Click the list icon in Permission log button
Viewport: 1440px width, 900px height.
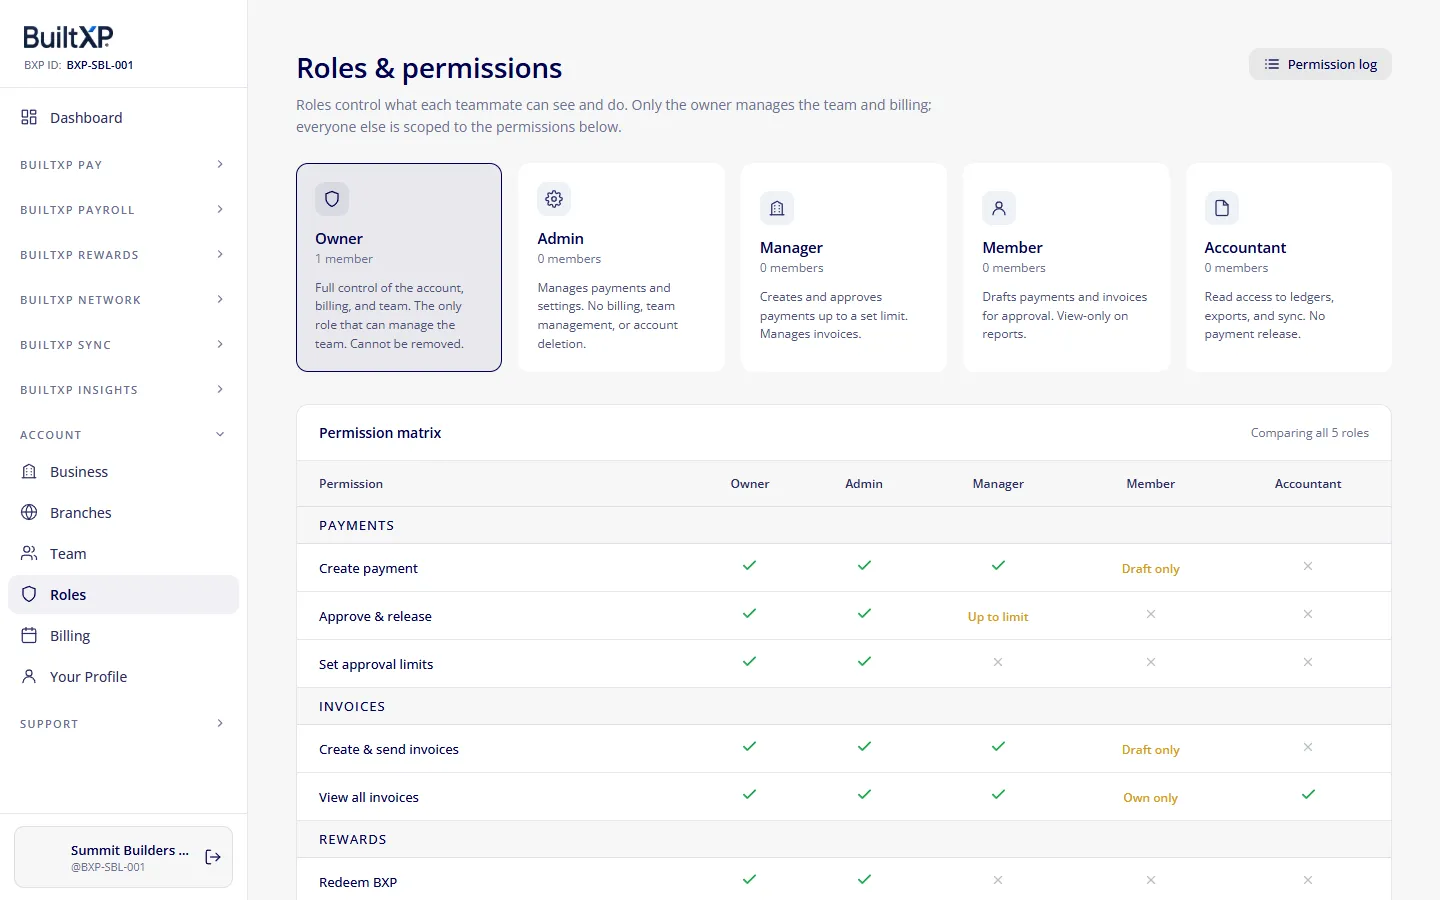click(1272, 64)
